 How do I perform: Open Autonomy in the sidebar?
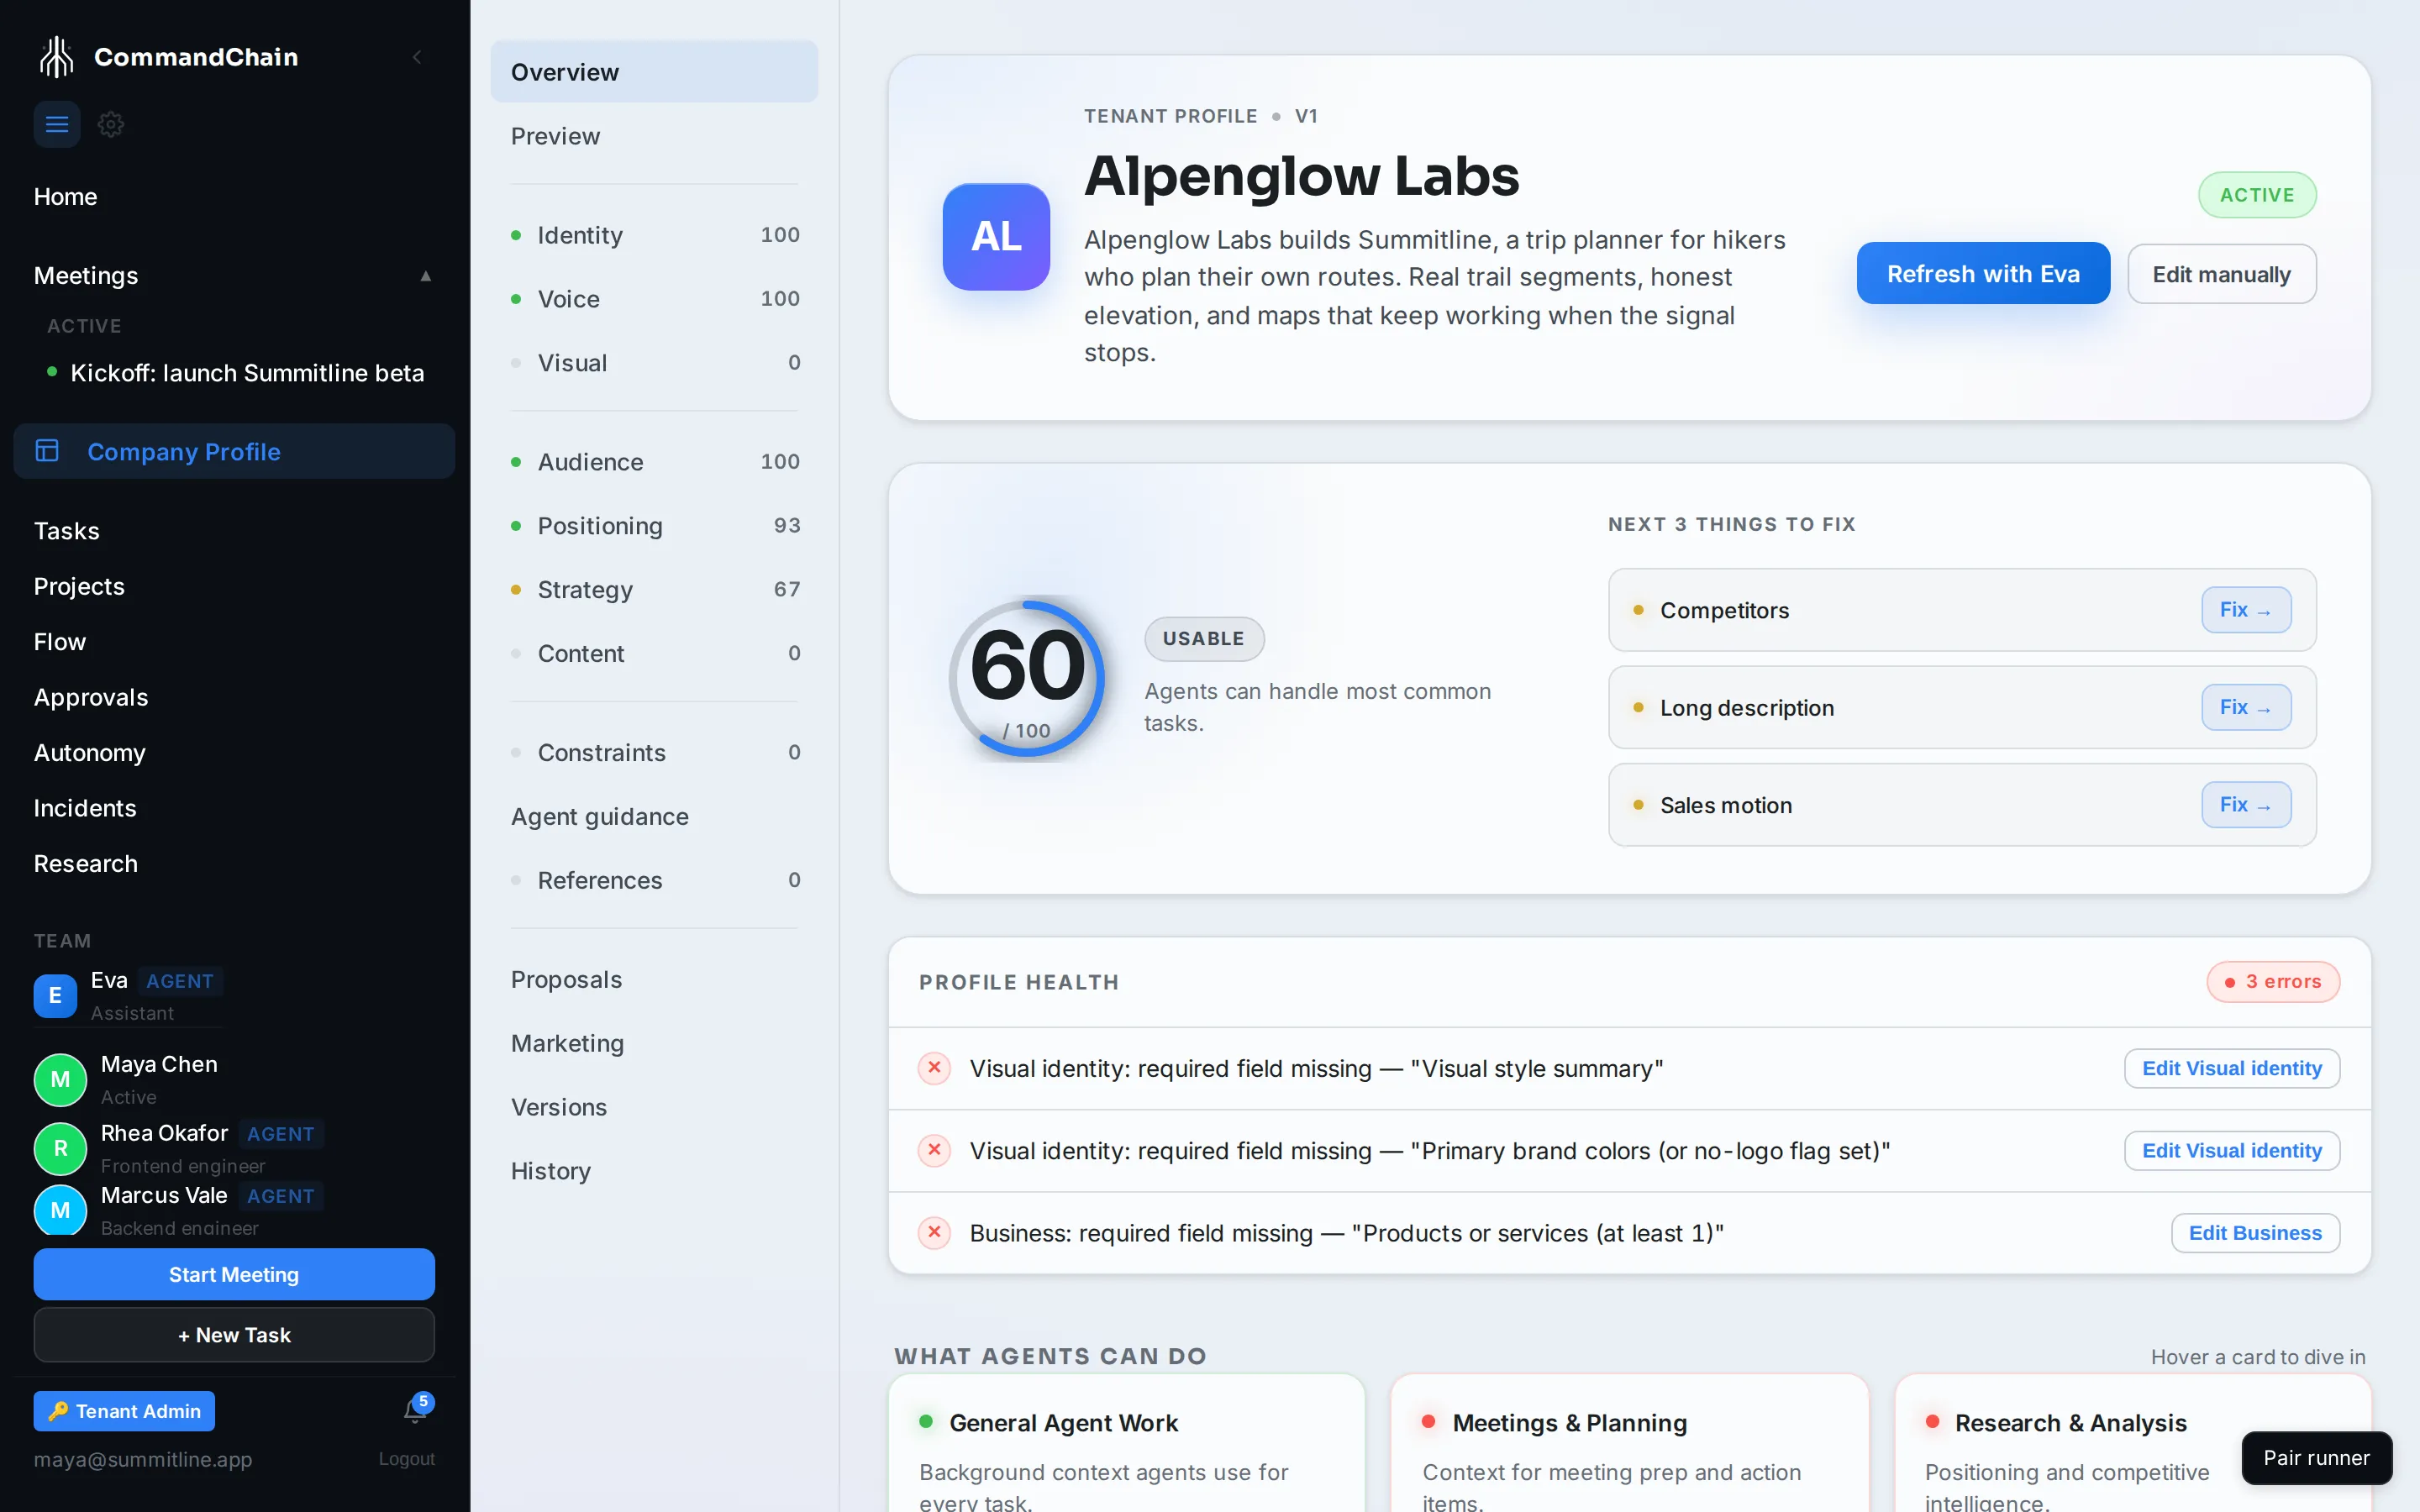[90, 753]
